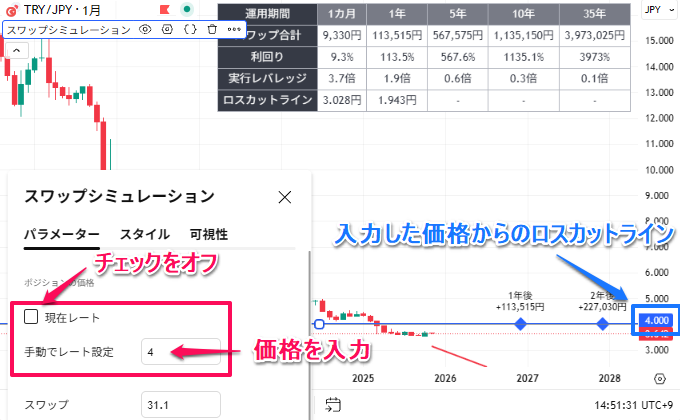Click the 4.000 price label
The height and width of the screenshot is (420, 680).
tap(656, 320)
